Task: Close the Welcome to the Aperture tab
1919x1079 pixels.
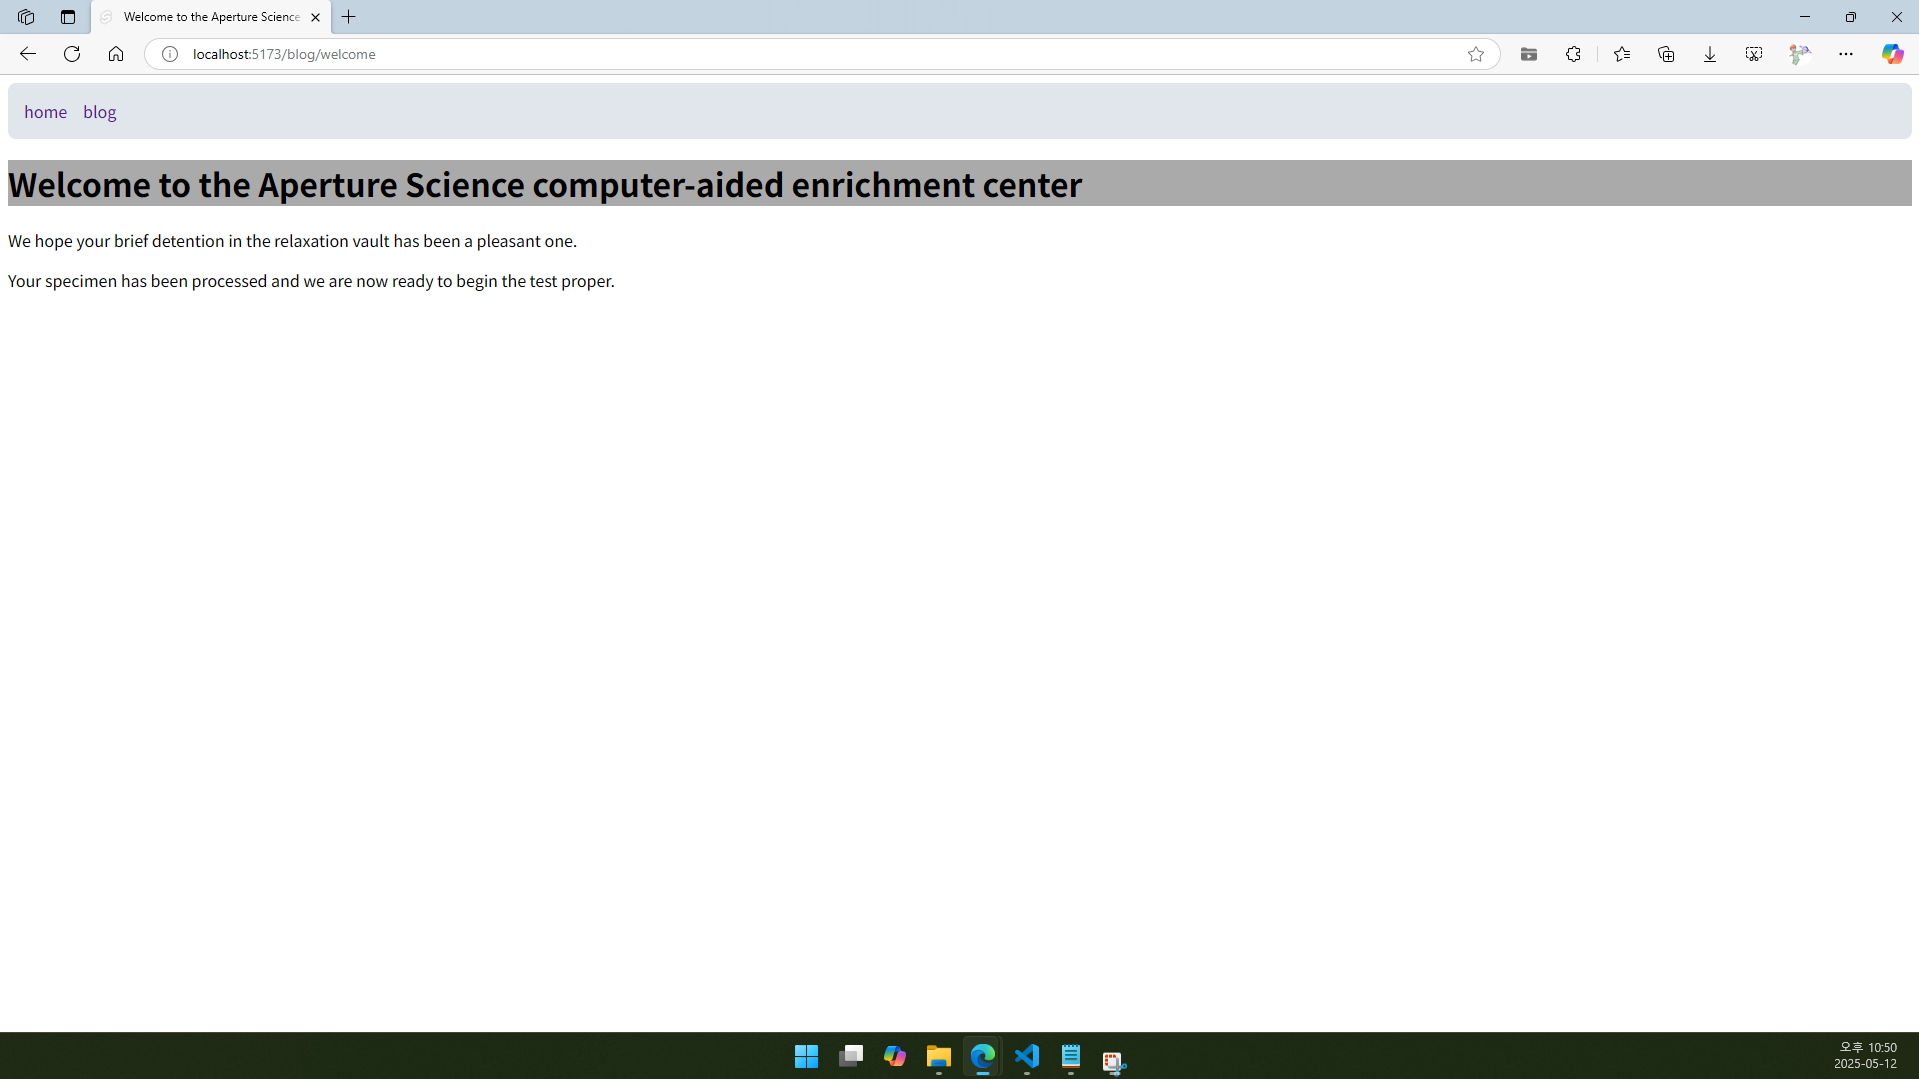Action: (x=316, y=17)
